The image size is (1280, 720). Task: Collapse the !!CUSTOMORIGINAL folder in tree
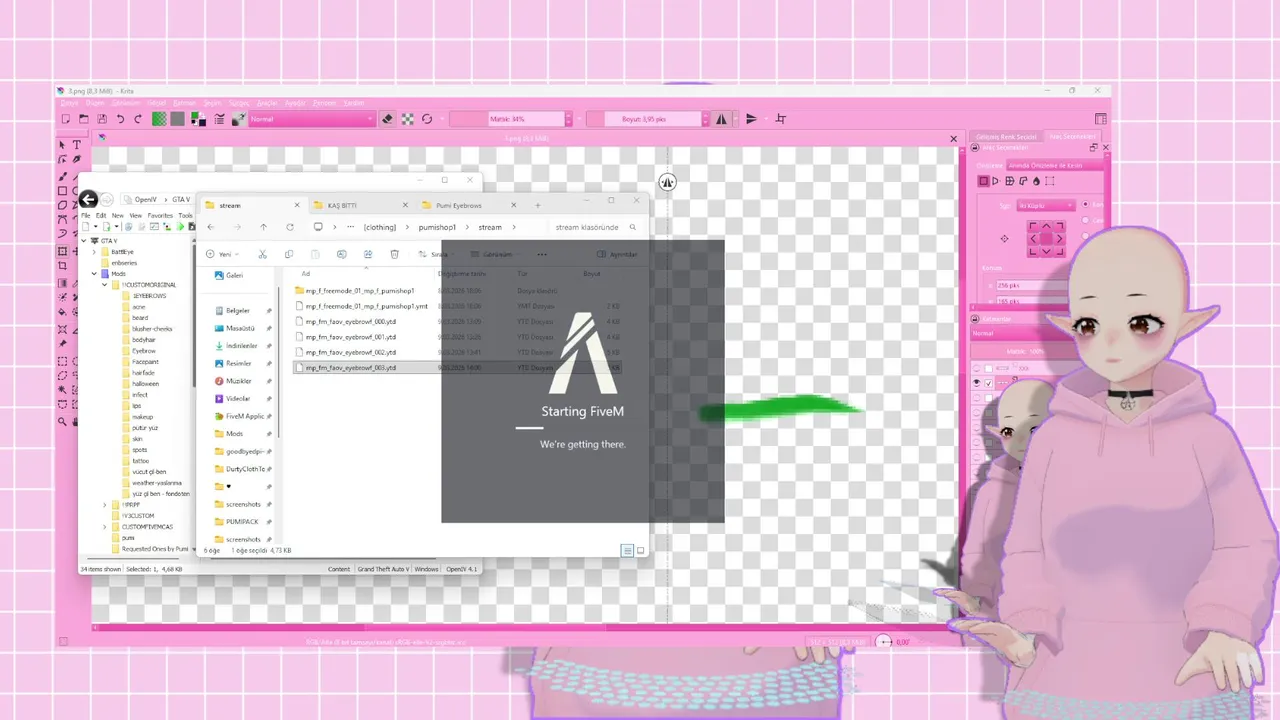tap(104, 285)
